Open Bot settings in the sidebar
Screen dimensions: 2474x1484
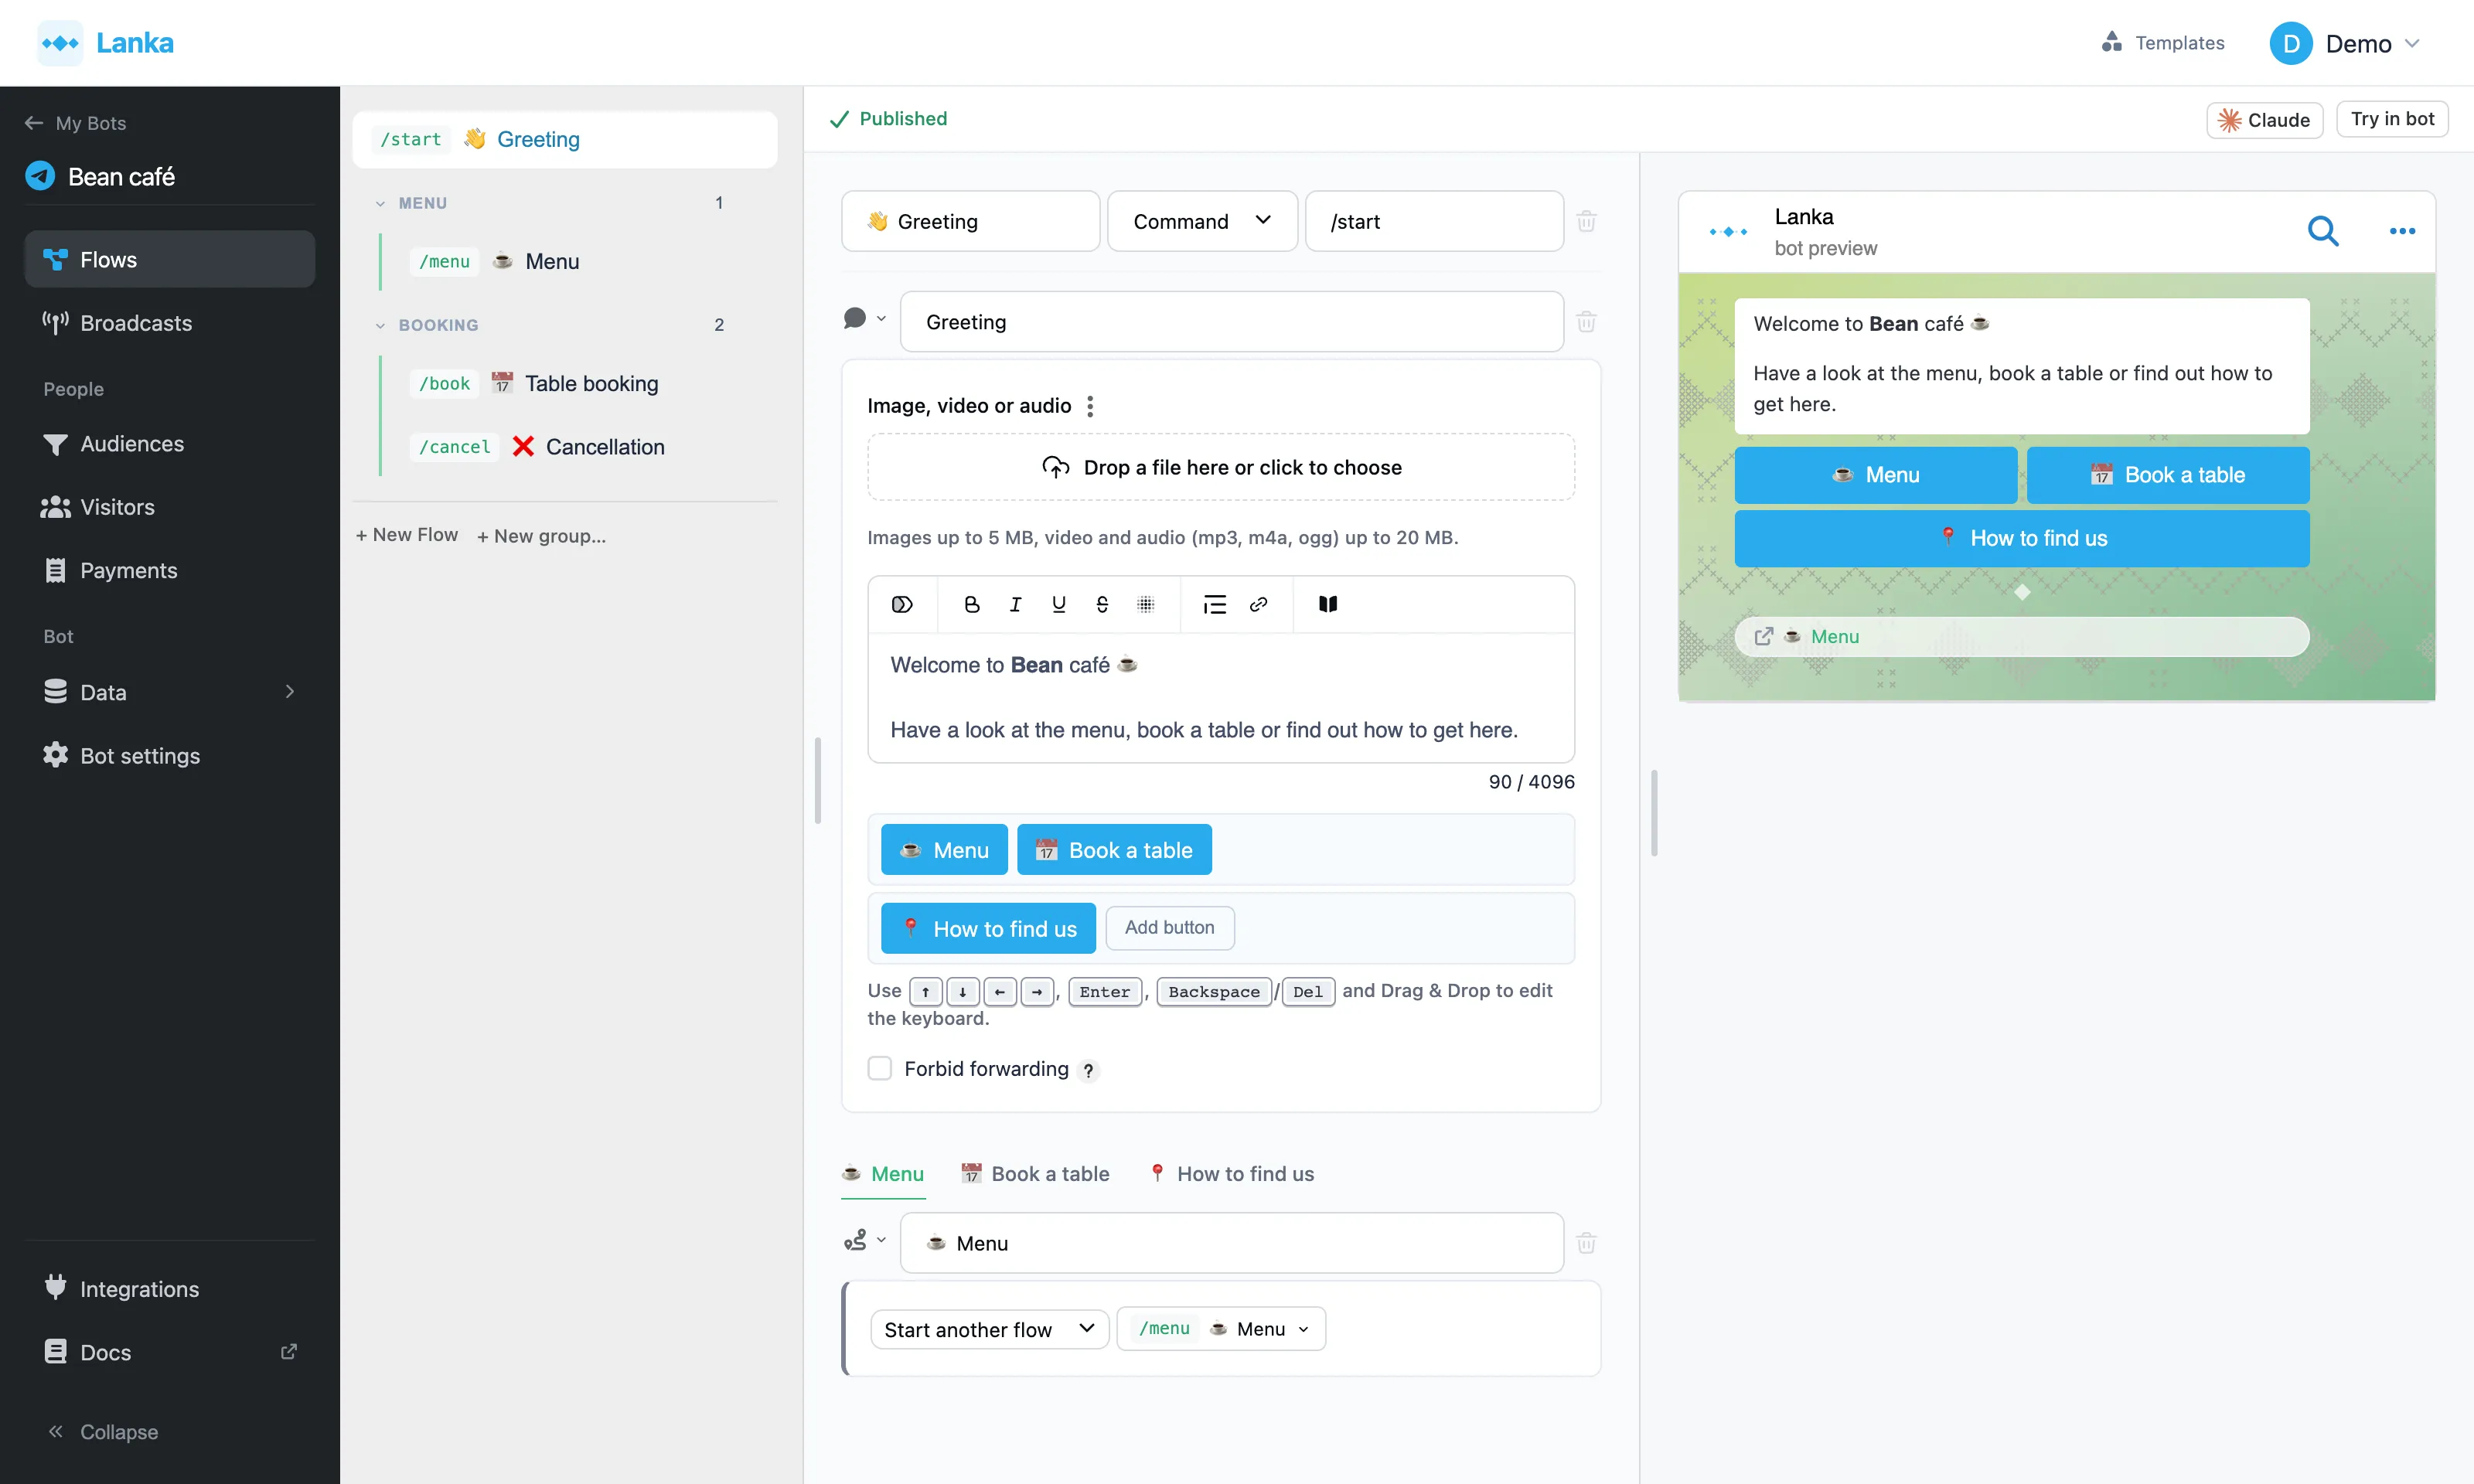(170, 756)
